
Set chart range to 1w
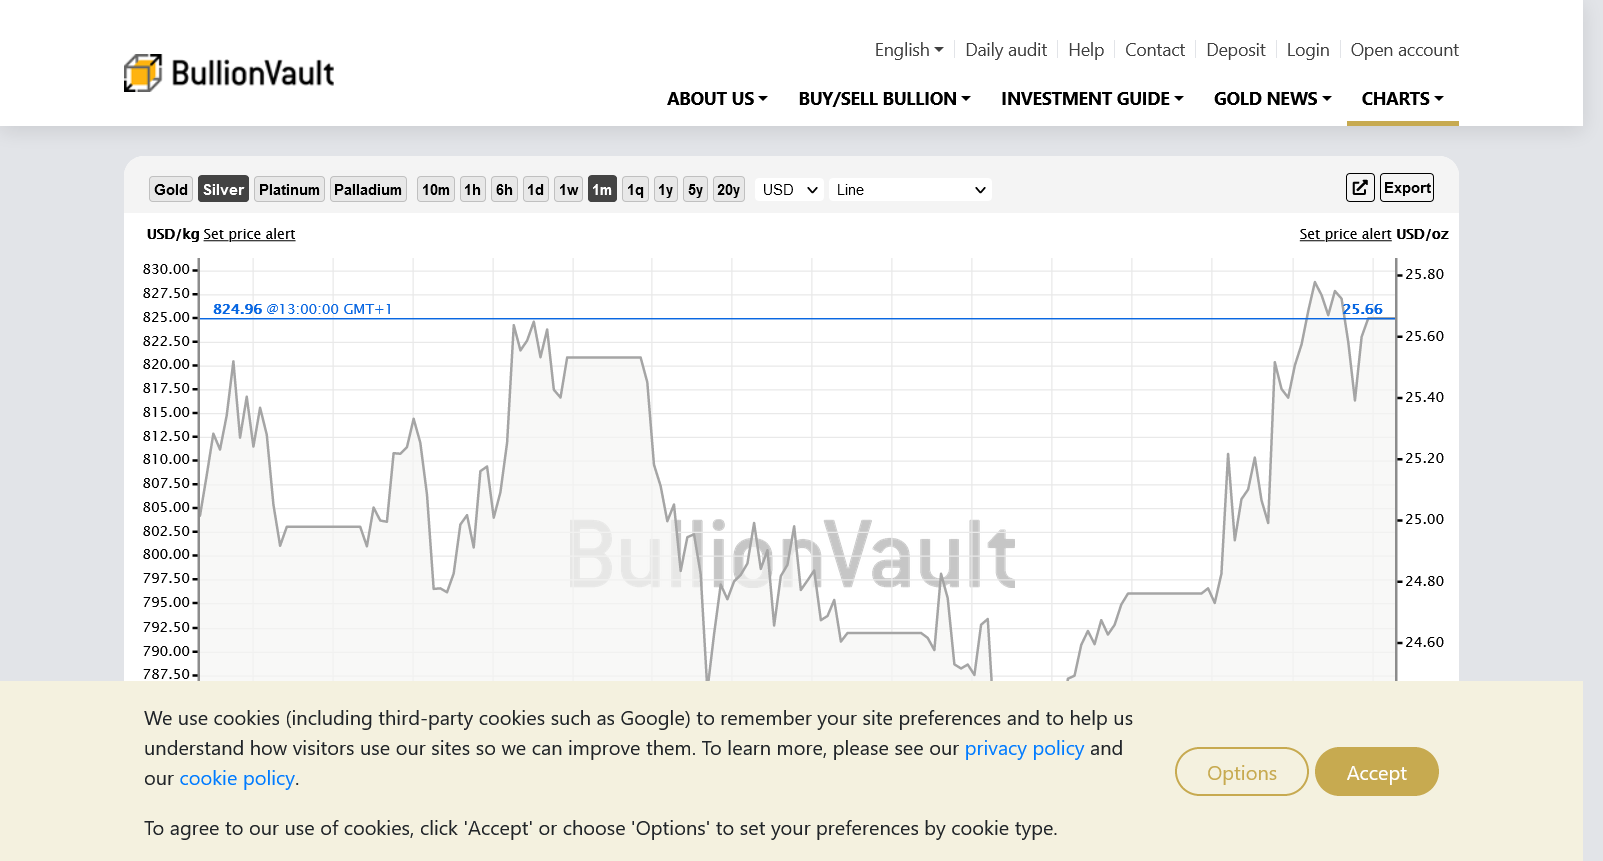click(568, 190)
